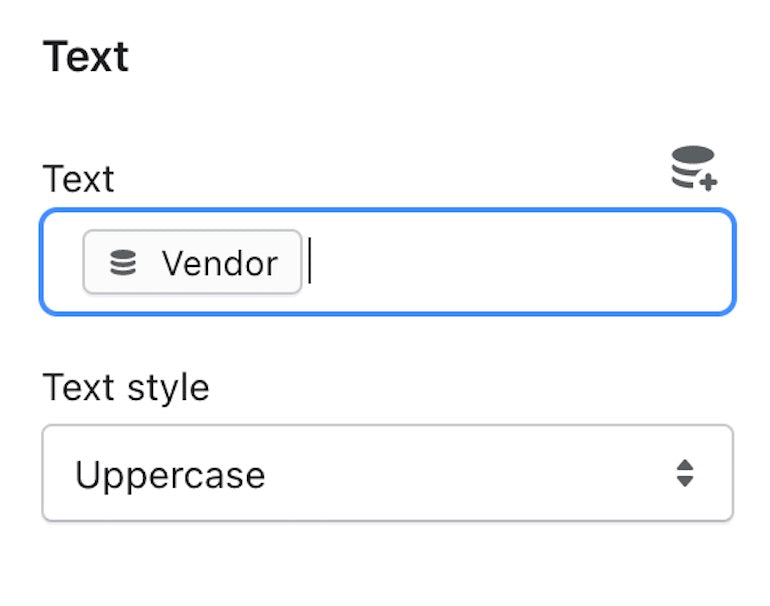The image size is (770, 606).
Task: Click the up-down arrows icon beside Uppercase
Action: pyautogui.click(x=685, y=473)
